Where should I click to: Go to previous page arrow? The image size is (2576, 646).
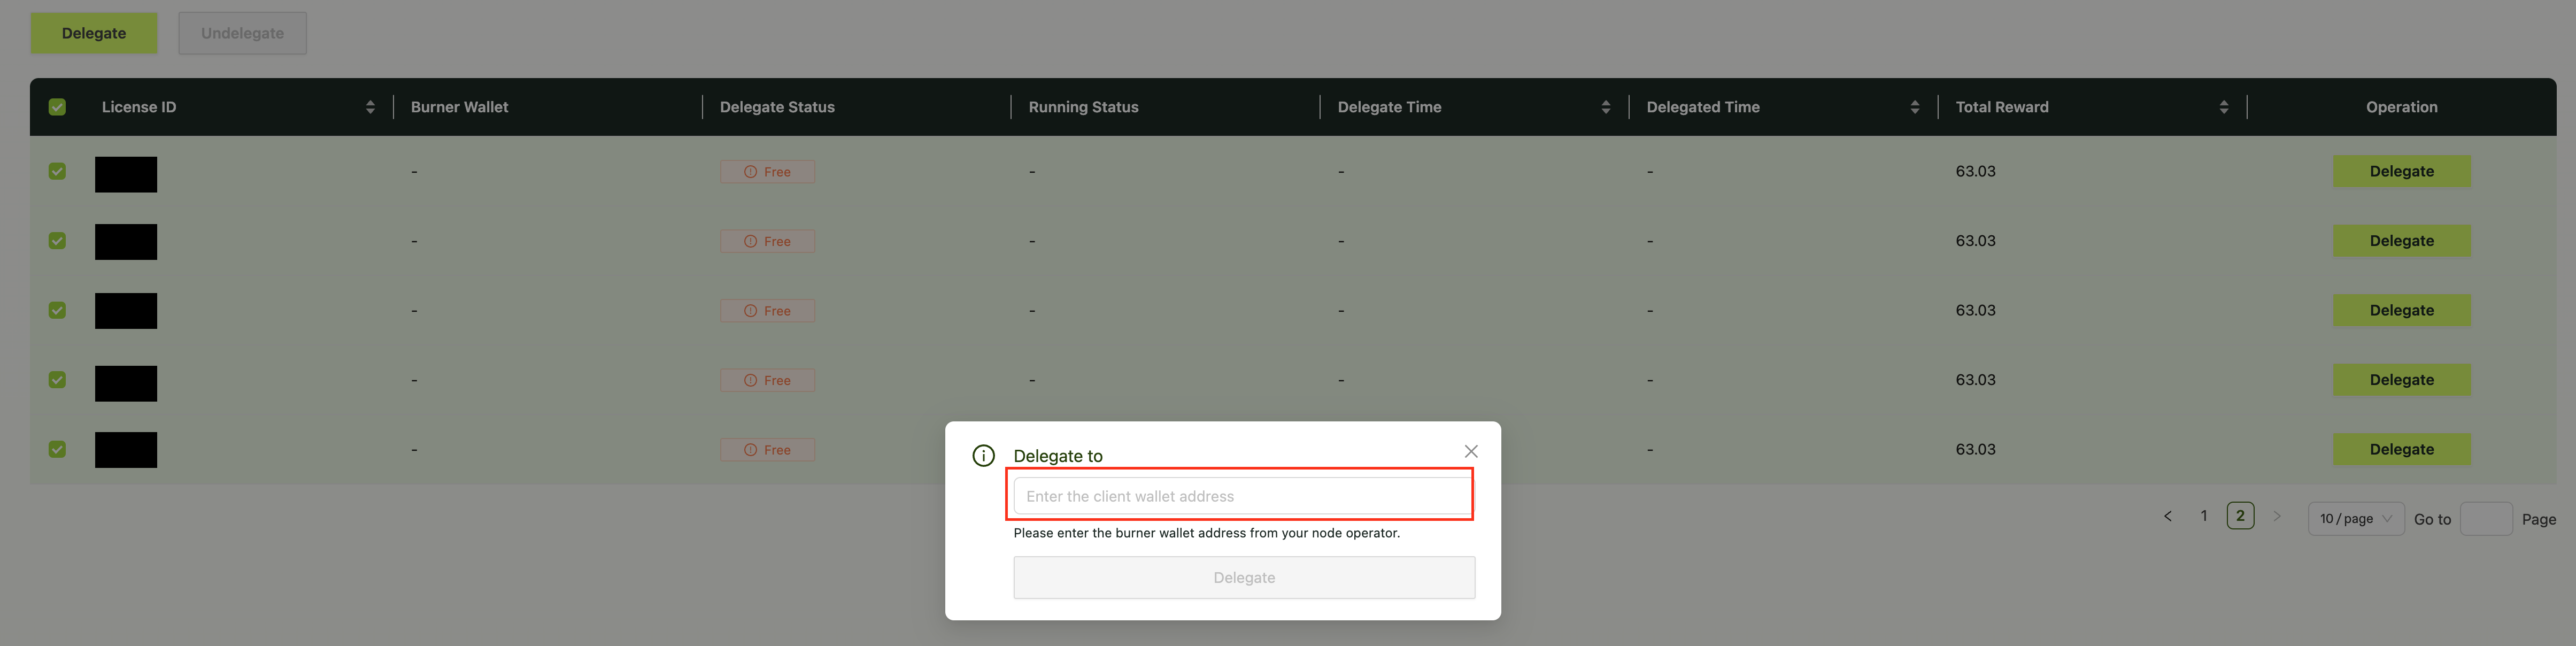(x=2167, y=517)
